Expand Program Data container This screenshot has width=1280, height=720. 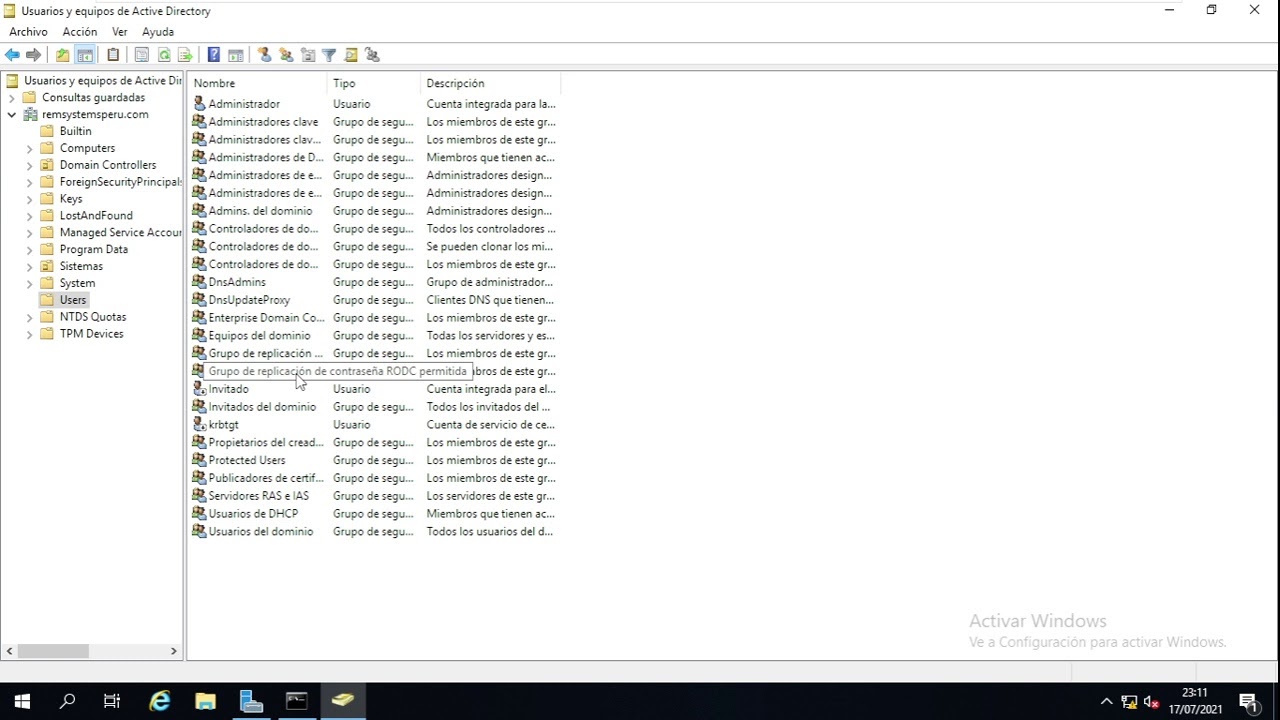(30, 250)
